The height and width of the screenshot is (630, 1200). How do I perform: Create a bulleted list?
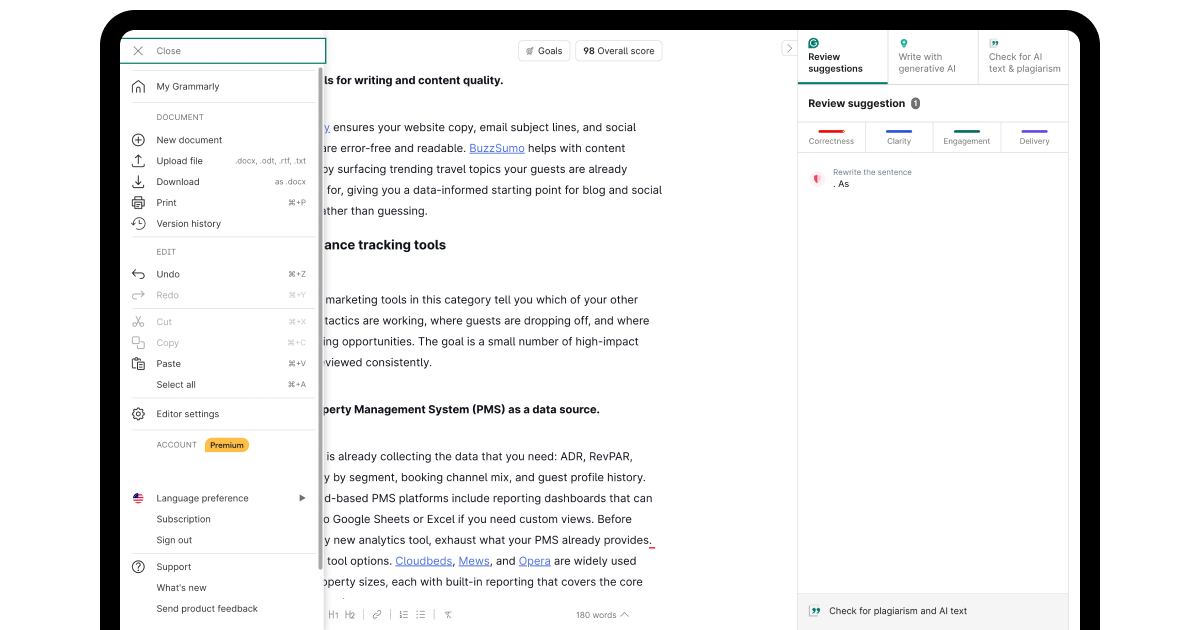click(421, 615)
